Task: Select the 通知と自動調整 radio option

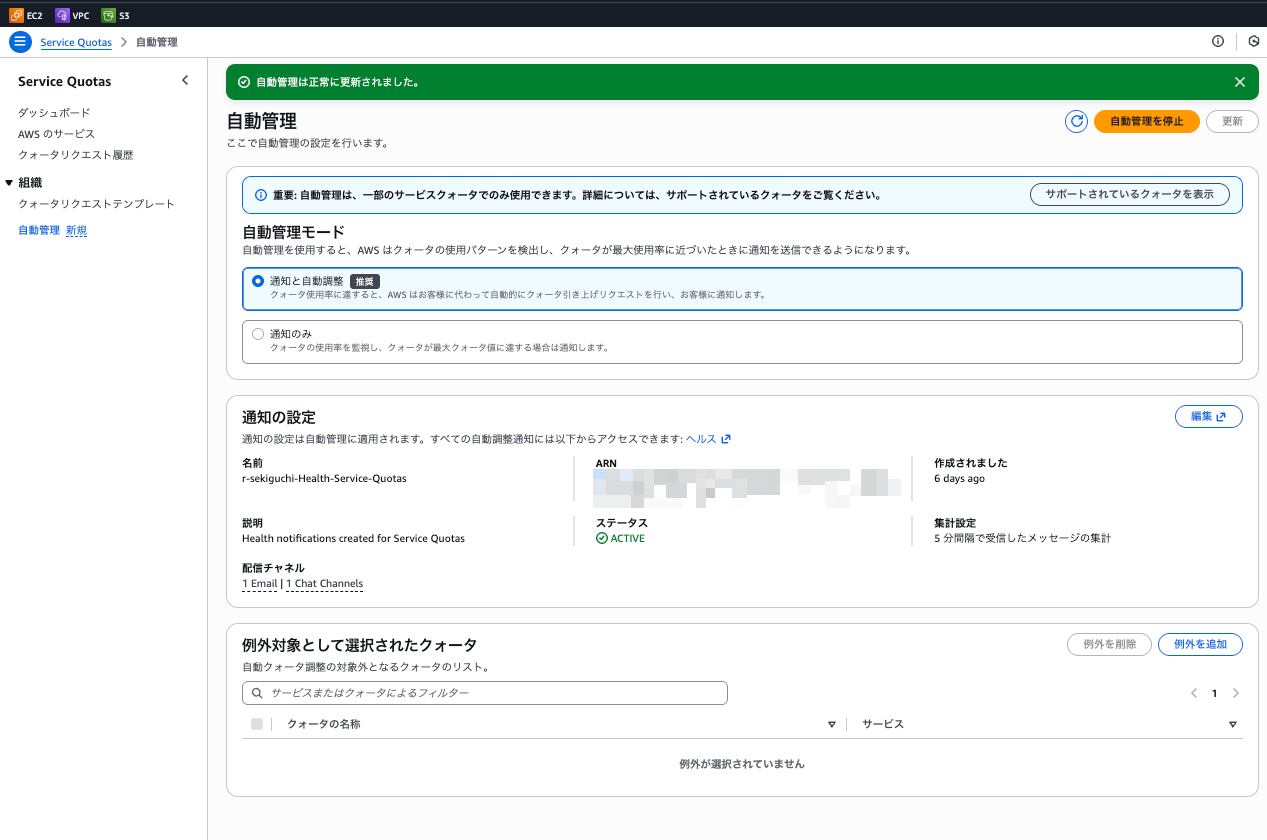Action: 258,281
